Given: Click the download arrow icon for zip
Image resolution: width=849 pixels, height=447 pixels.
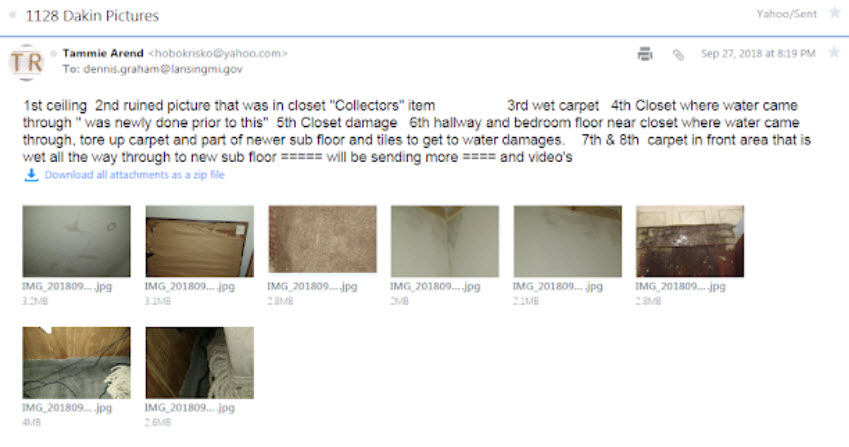Looking at the screenshot, I should click(x=31, y=175).
